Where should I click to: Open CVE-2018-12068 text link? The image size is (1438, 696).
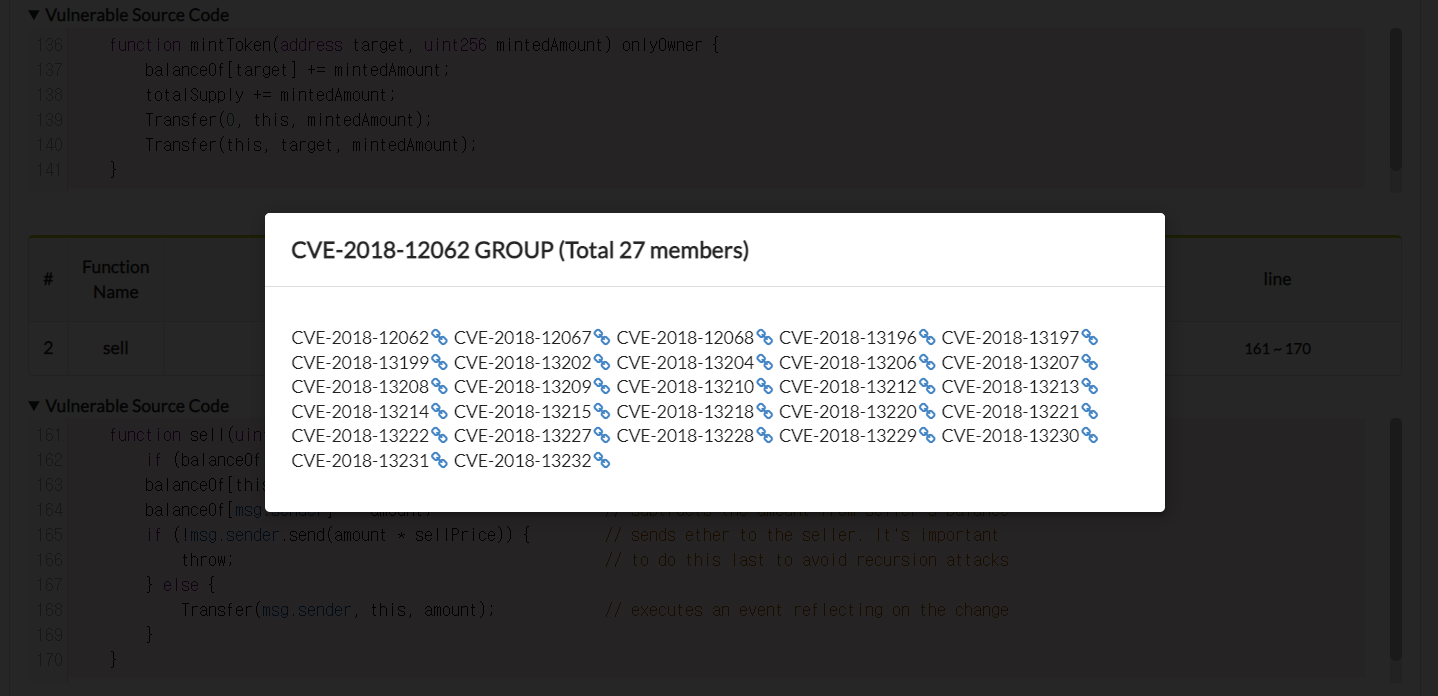(x=685, y=338)
